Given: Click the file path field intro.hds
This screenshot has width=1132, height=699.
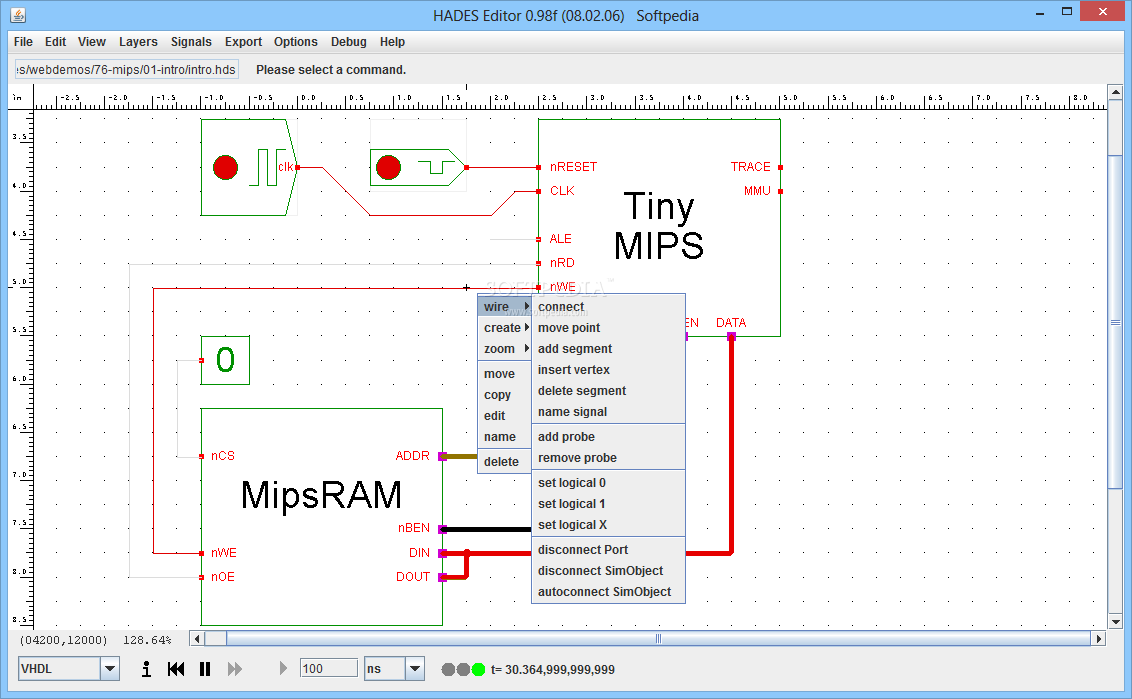Looking at the screenshot, I should (x=127, y=70).
